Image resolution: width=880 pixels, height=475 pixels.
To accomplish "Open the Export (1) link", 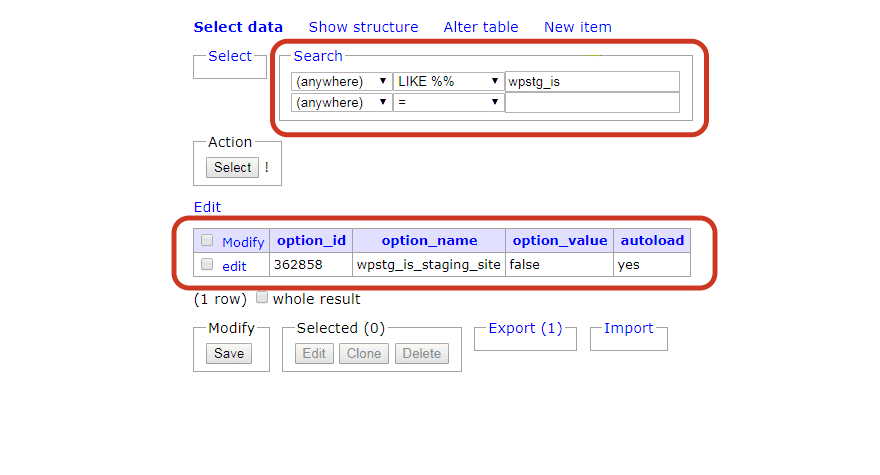I will tap(525, 328).
